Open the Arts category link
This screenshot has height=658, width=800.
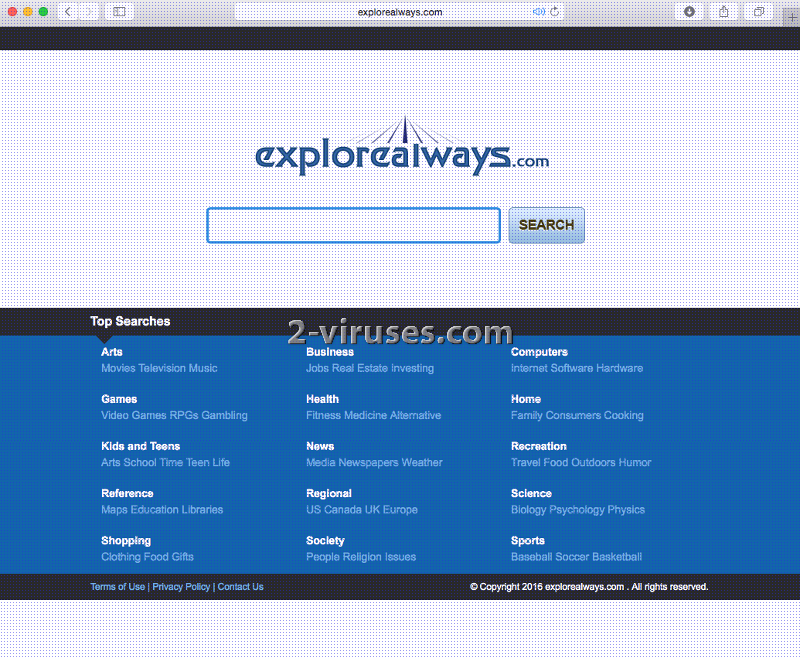112,352
